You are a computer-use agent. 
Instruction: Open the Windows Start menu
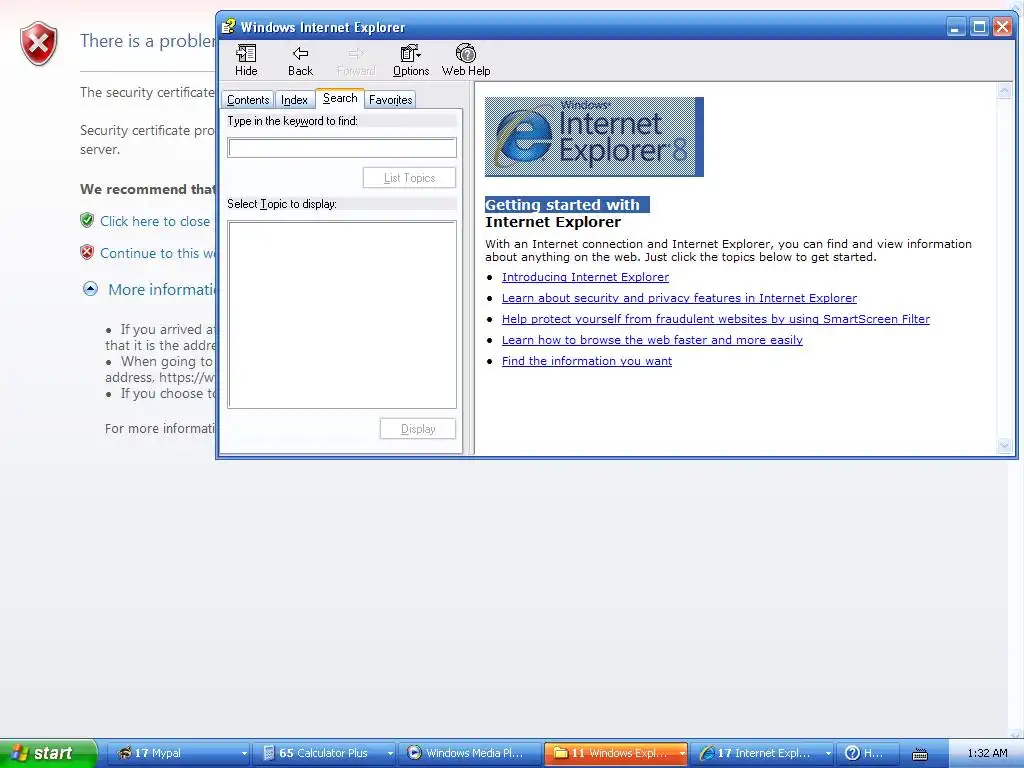point(48,753)
